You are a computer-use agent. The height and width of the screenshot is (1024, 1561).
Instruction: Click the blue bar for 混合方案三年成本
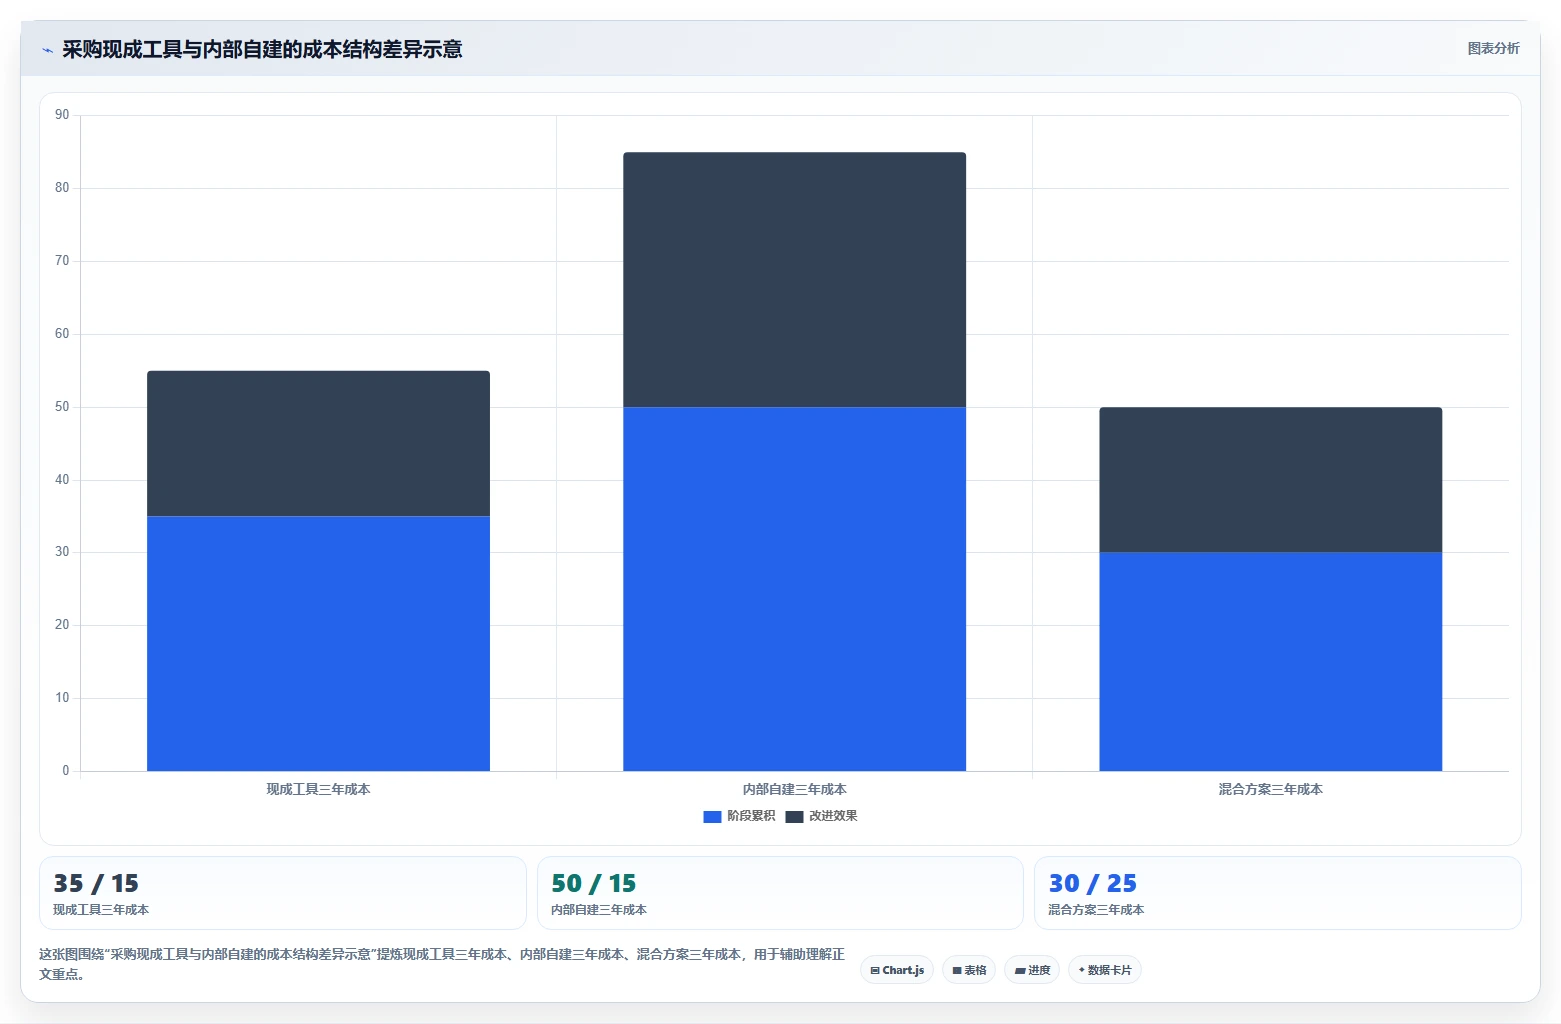pos(1270,661)
